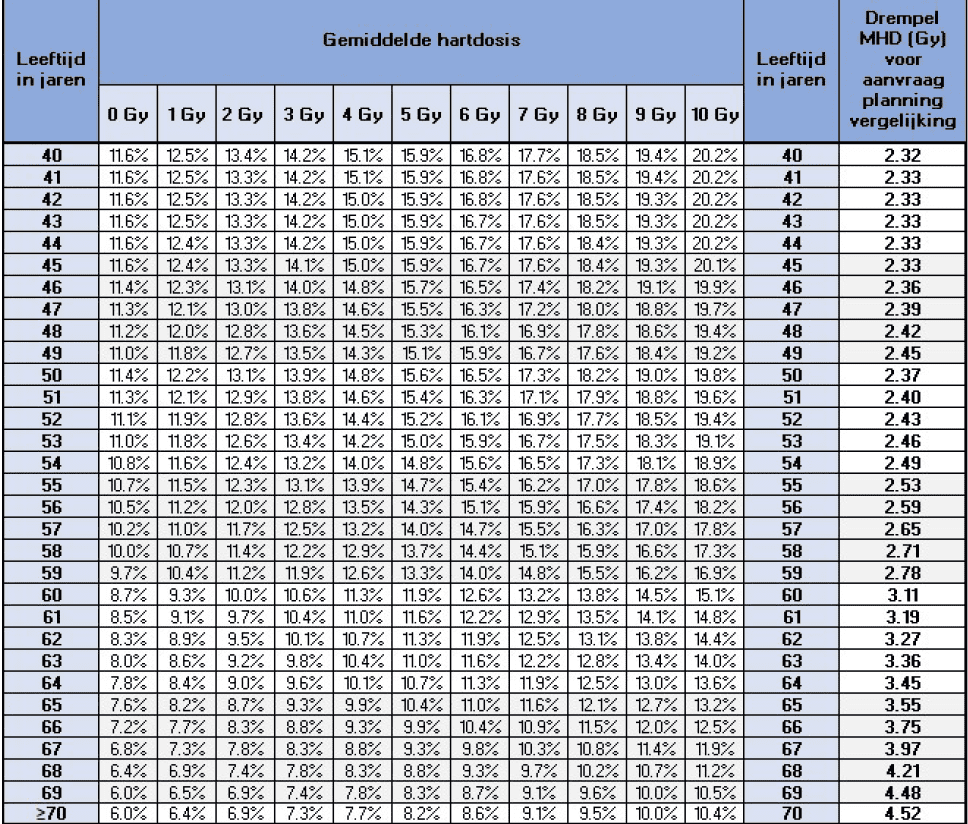Viewport: 968px width, 824px height.
Task: Select 15.6% in age 50 row, 5 Gy
Action: pyautogui.click(x=421, y=375)
